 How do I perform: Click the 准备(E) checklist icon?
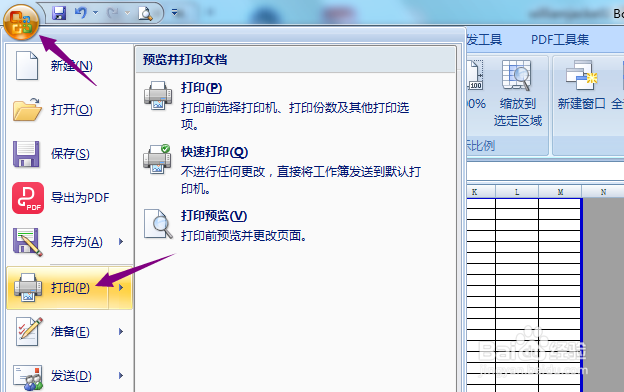click(x=29, y=331)
